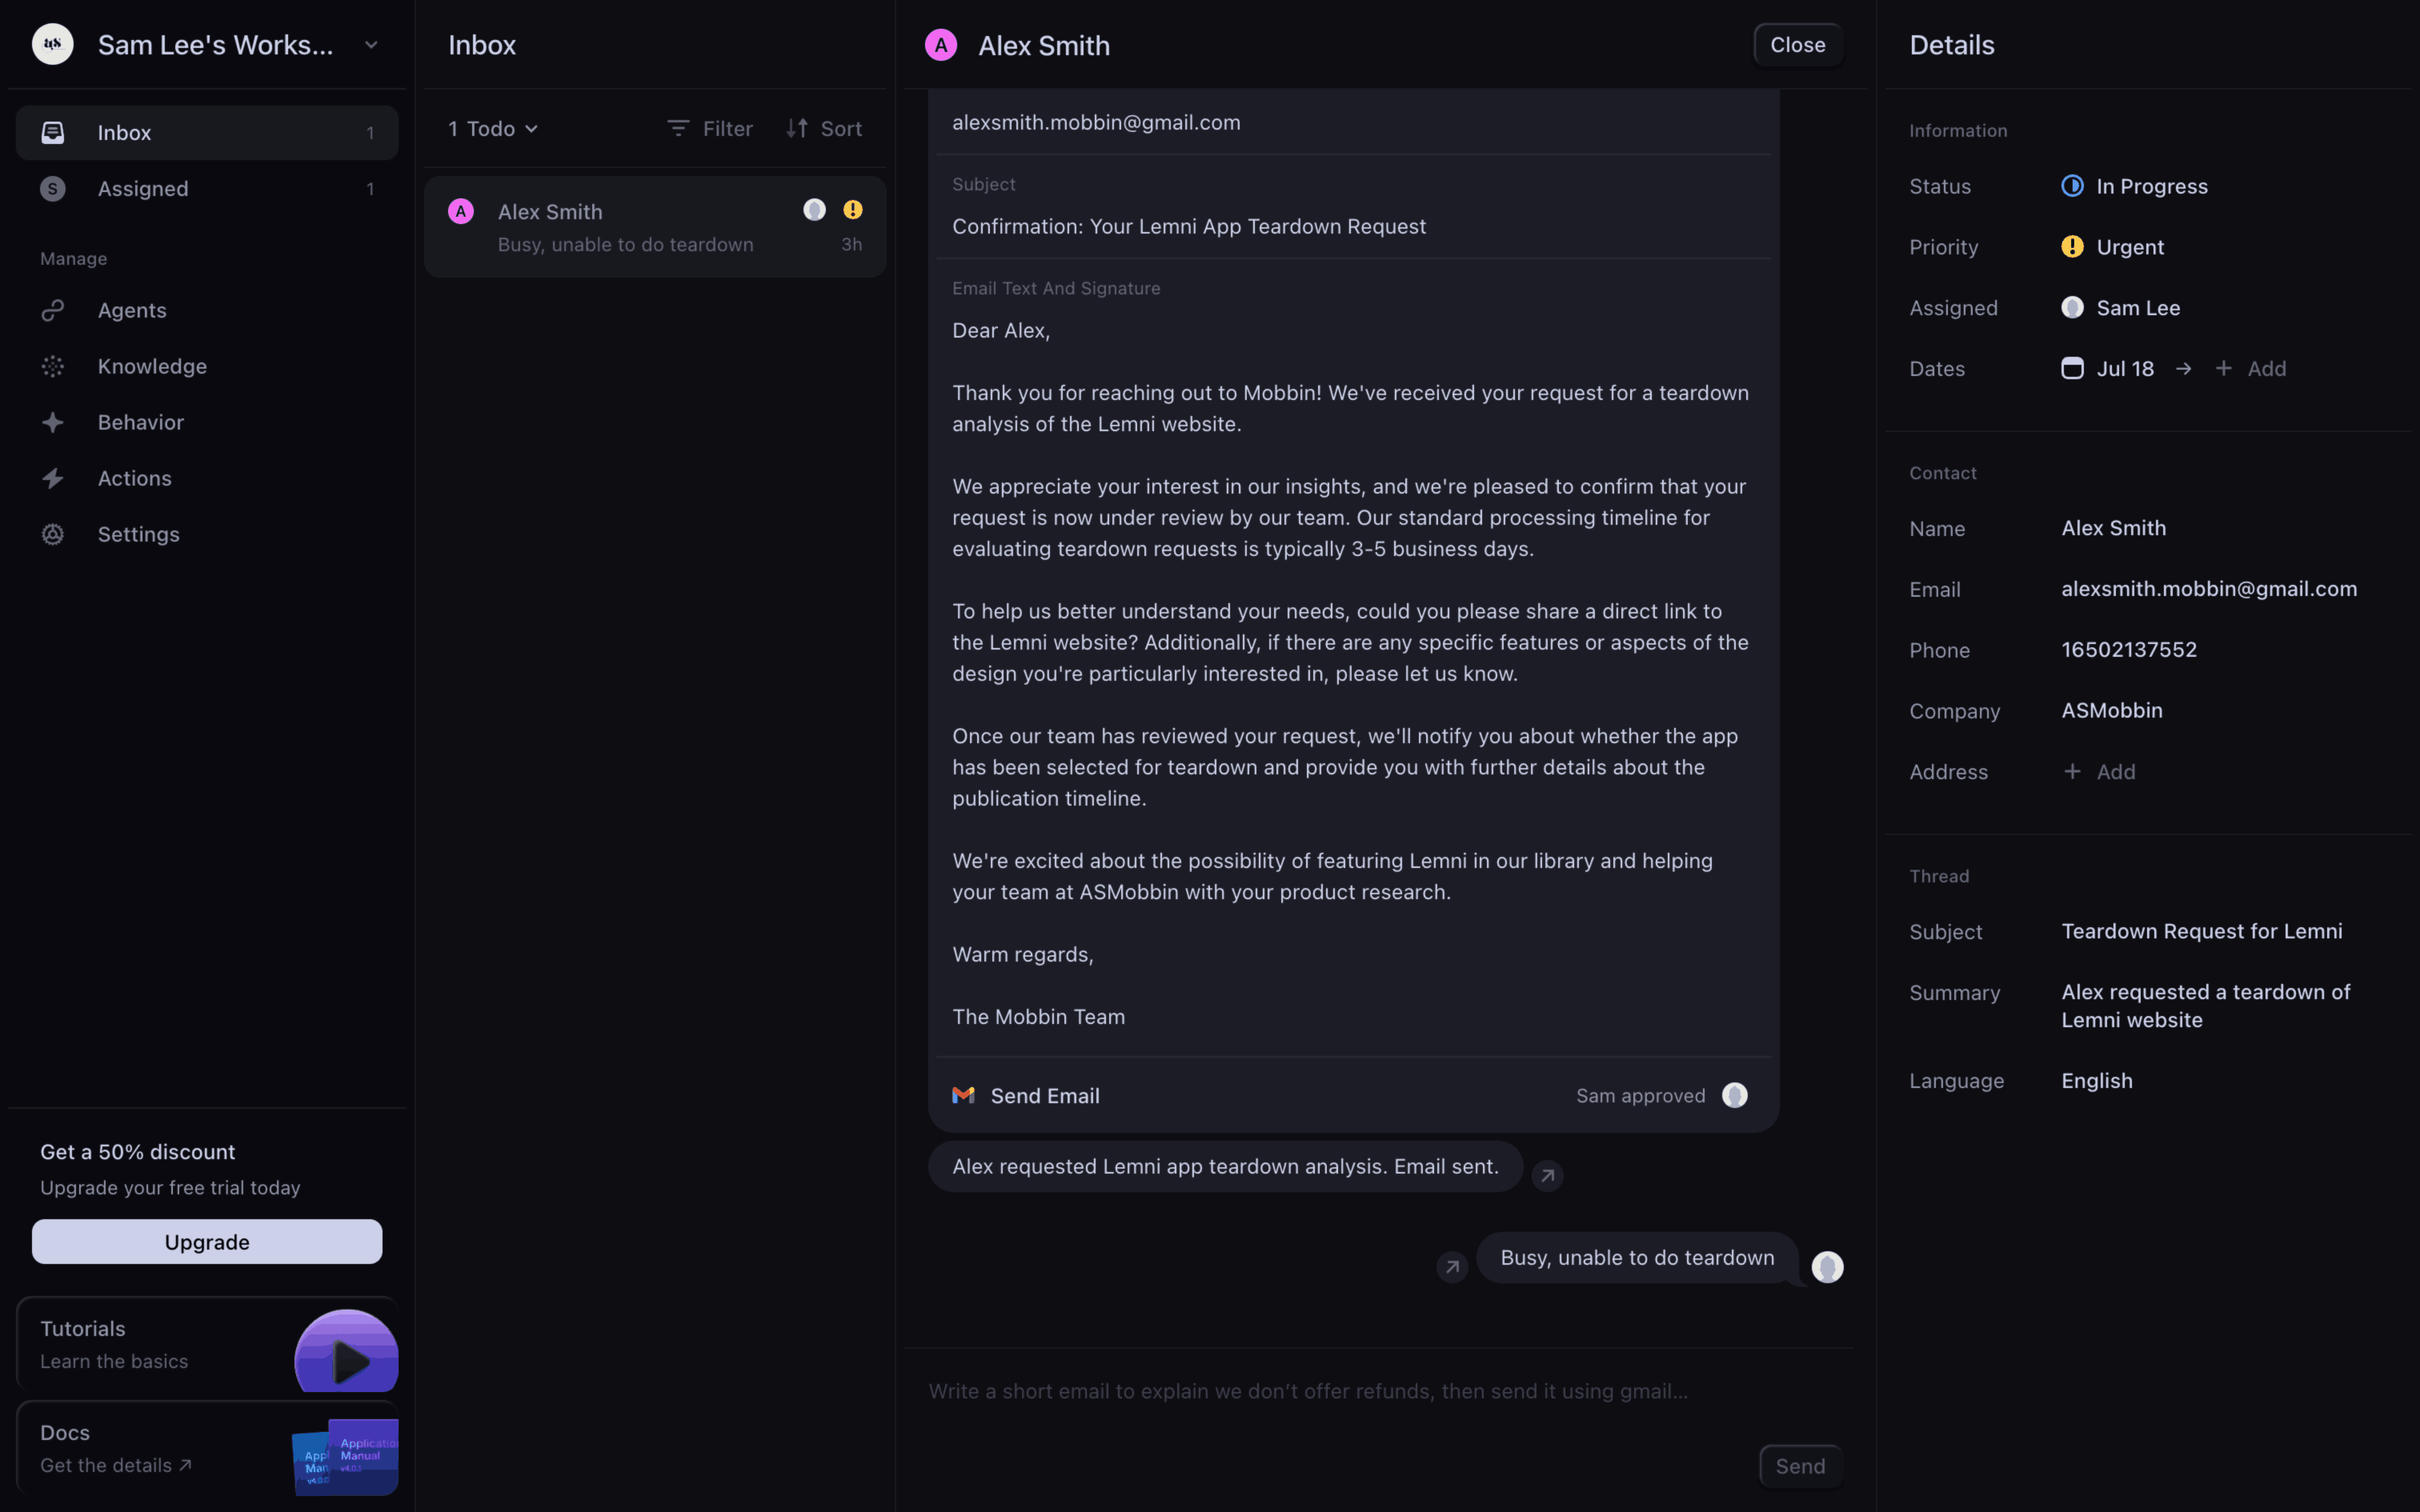Add an end date in Dates
Screen dimensions: 2420x1512
click(2252, 368)
